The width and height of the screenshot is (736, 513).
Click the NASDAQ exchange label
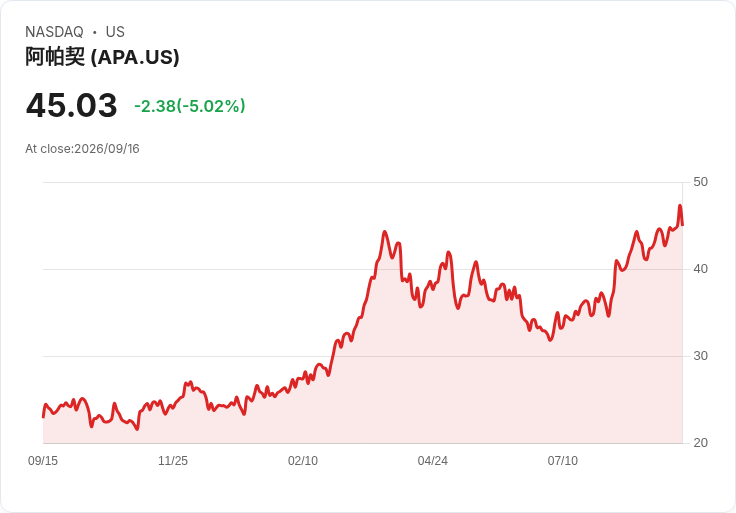click(x=54, y=32)
